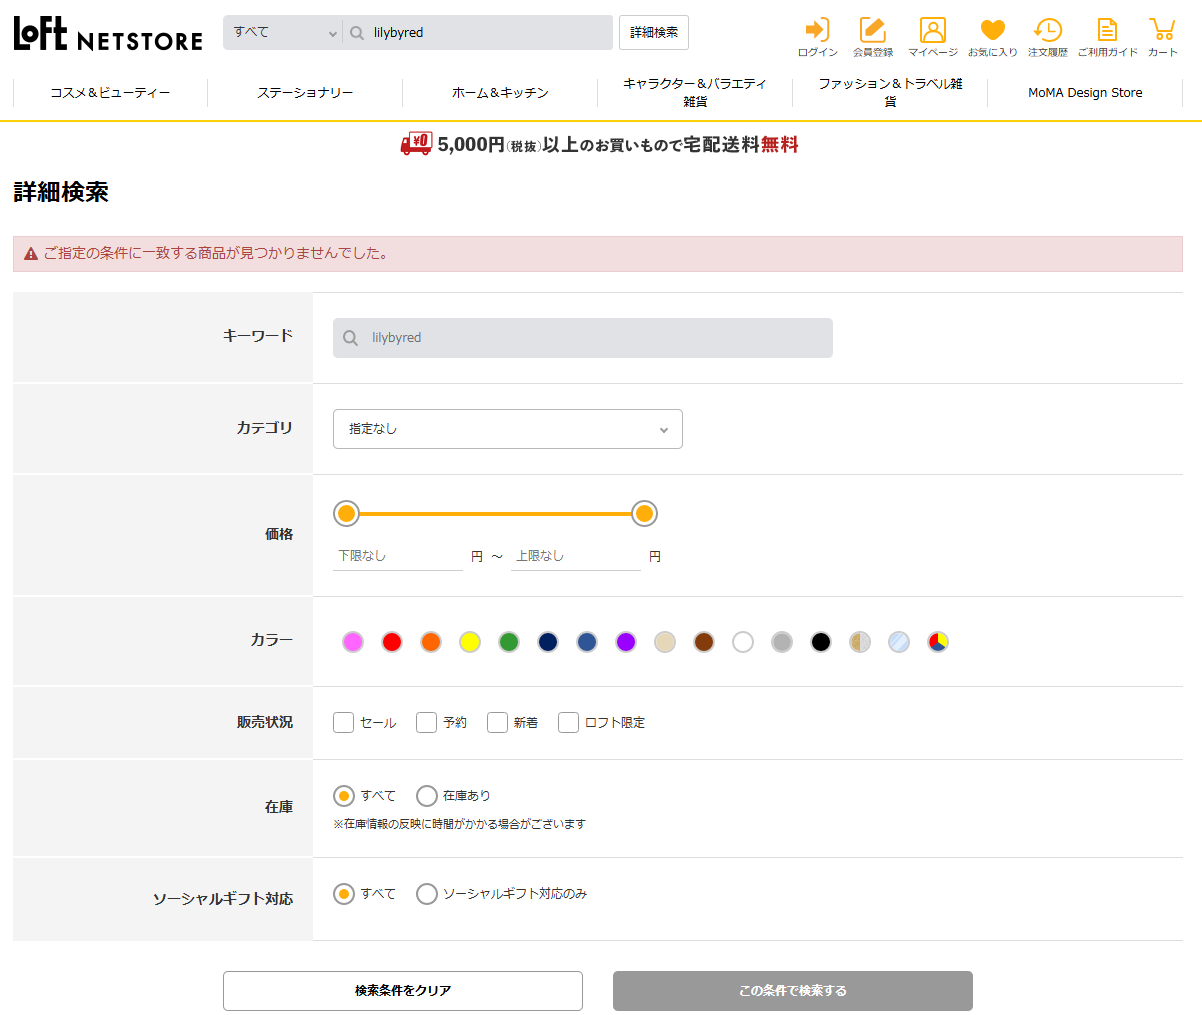
Task: Go to My Page (マイページ) icon
Action: 932,37
